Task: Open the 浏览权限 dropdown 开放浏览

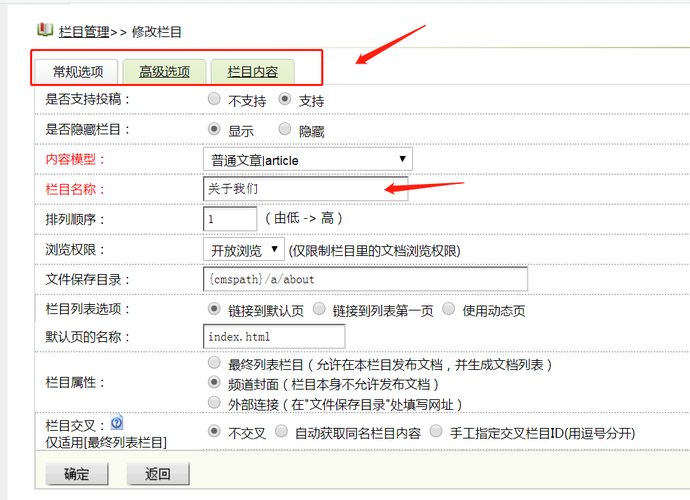Action: click(244, 250)
